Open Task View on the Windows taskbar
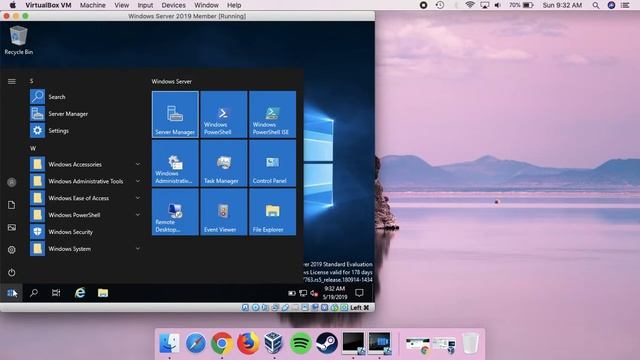640x360 pixels. (x=56, y=293)
